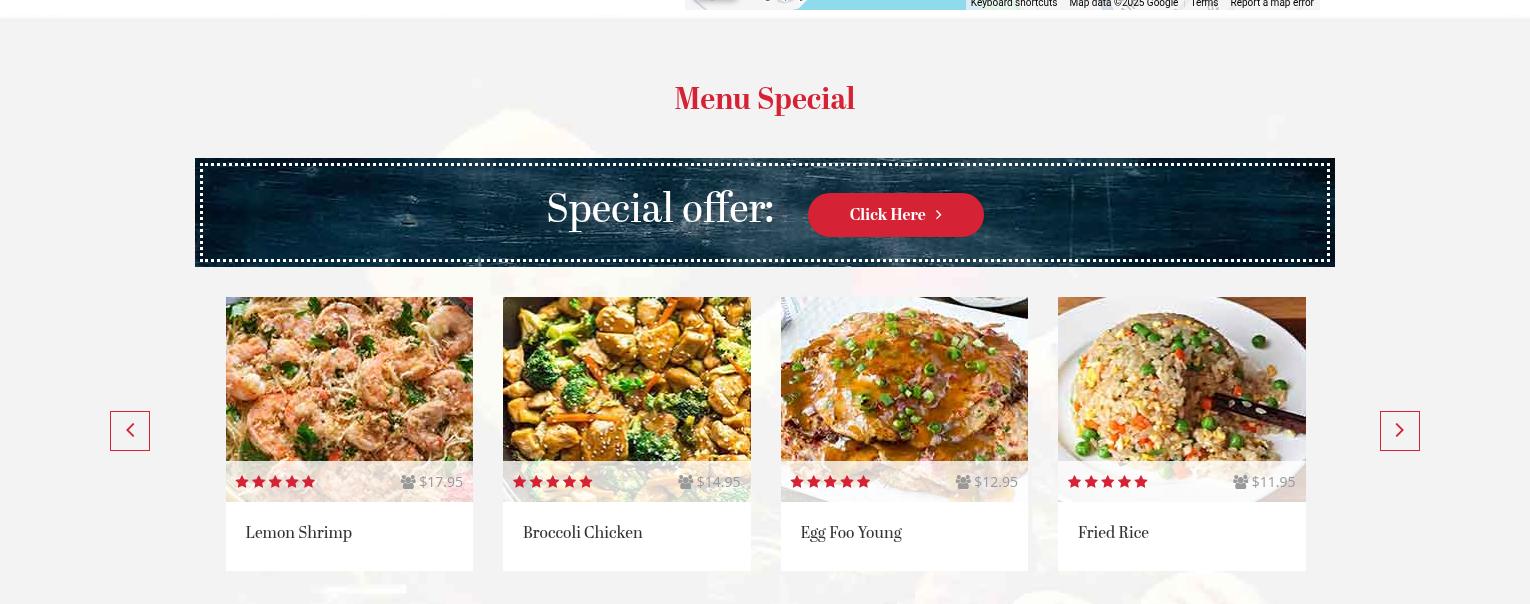Image resolution: width=1530 pixels, height=604 pixels.
Task: Click the people icon beside $12.95
Action: click(963, 482)
